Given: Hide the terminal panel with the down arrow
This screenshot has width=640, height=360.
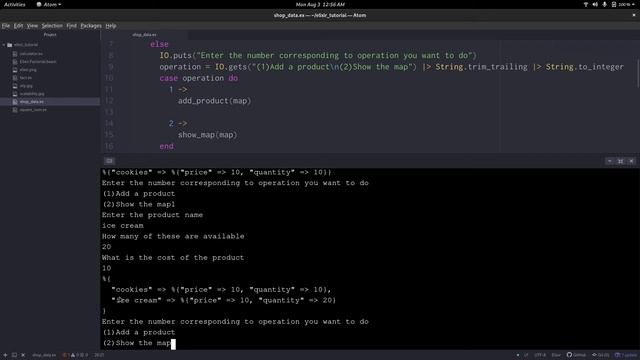Looking at the screenshot, I should tap(609, 161).
